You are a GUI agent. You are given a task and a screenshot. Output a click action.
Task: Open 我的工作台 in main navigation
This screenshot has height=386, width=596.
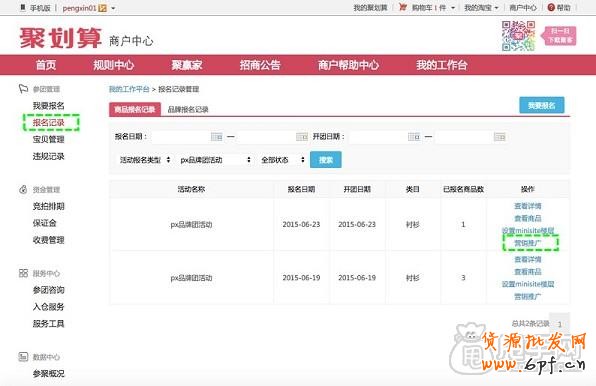click(x=441, y=65)
